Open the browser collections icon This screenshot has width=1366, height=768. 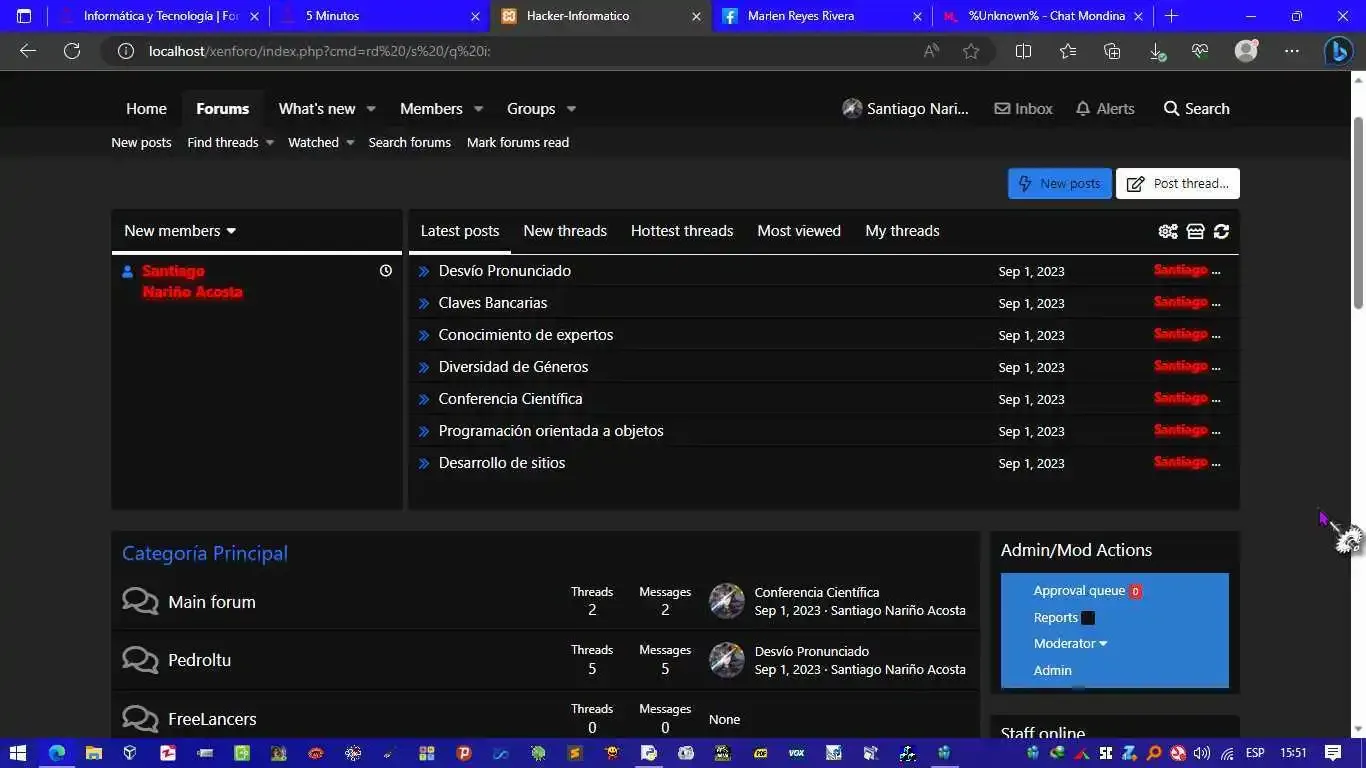coord(1112,51)
